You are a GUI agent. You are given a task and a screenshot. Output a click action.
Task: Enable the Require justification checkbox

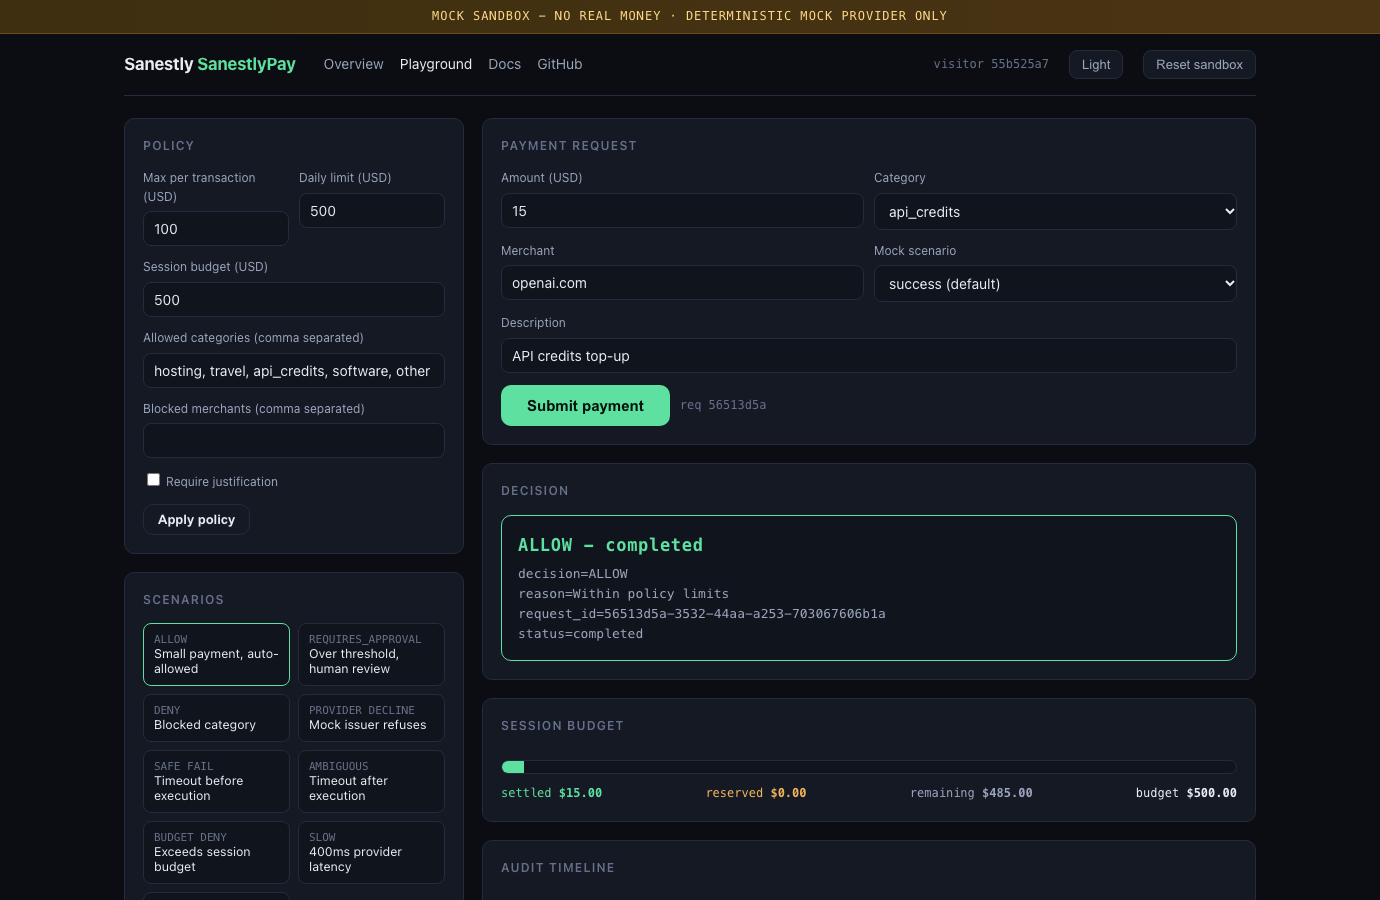(153, 480)
